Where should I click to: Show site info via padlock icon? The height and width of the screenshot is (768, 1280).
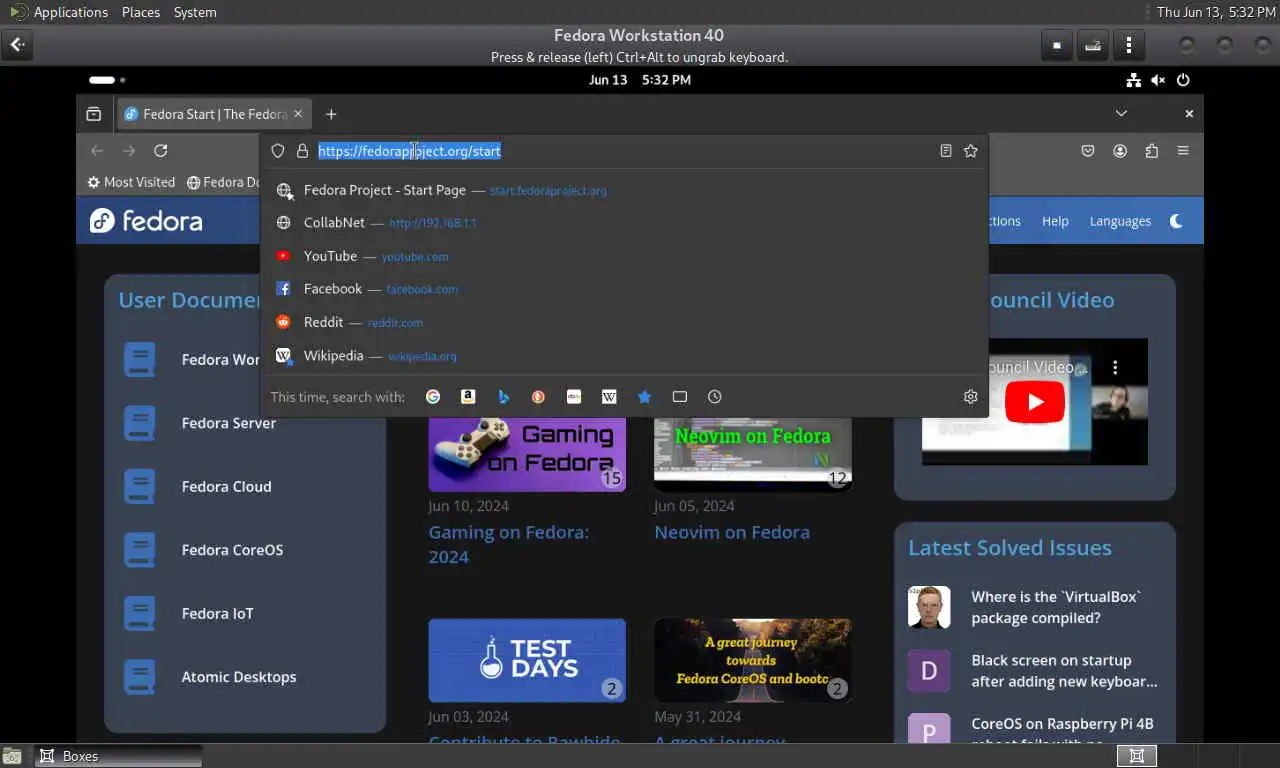(x=302, y=151)
